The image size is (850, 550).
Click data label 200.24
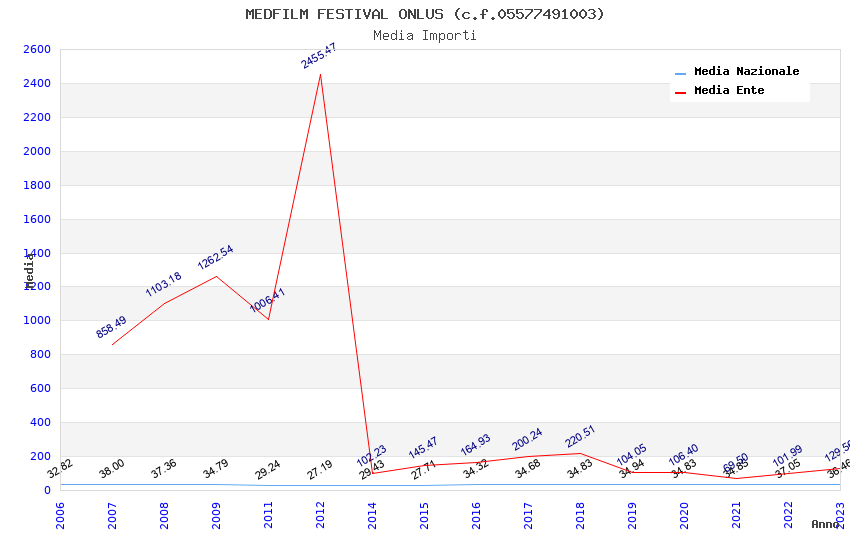[527, 439]
